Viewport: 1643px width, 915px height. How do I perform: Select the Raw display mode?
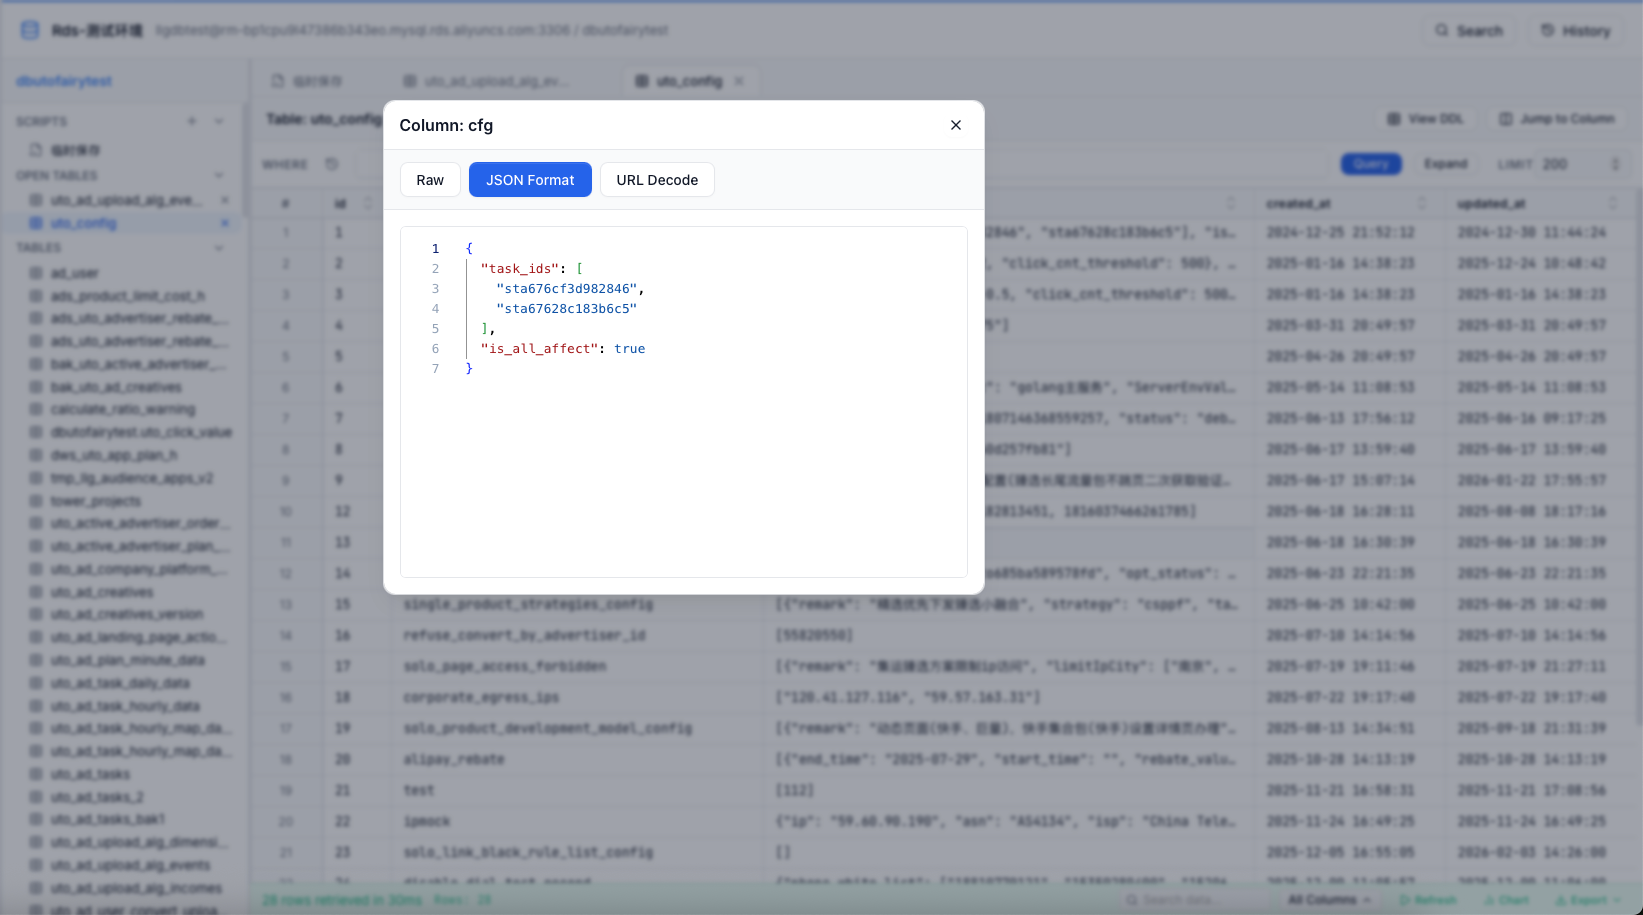coord(430,179)
